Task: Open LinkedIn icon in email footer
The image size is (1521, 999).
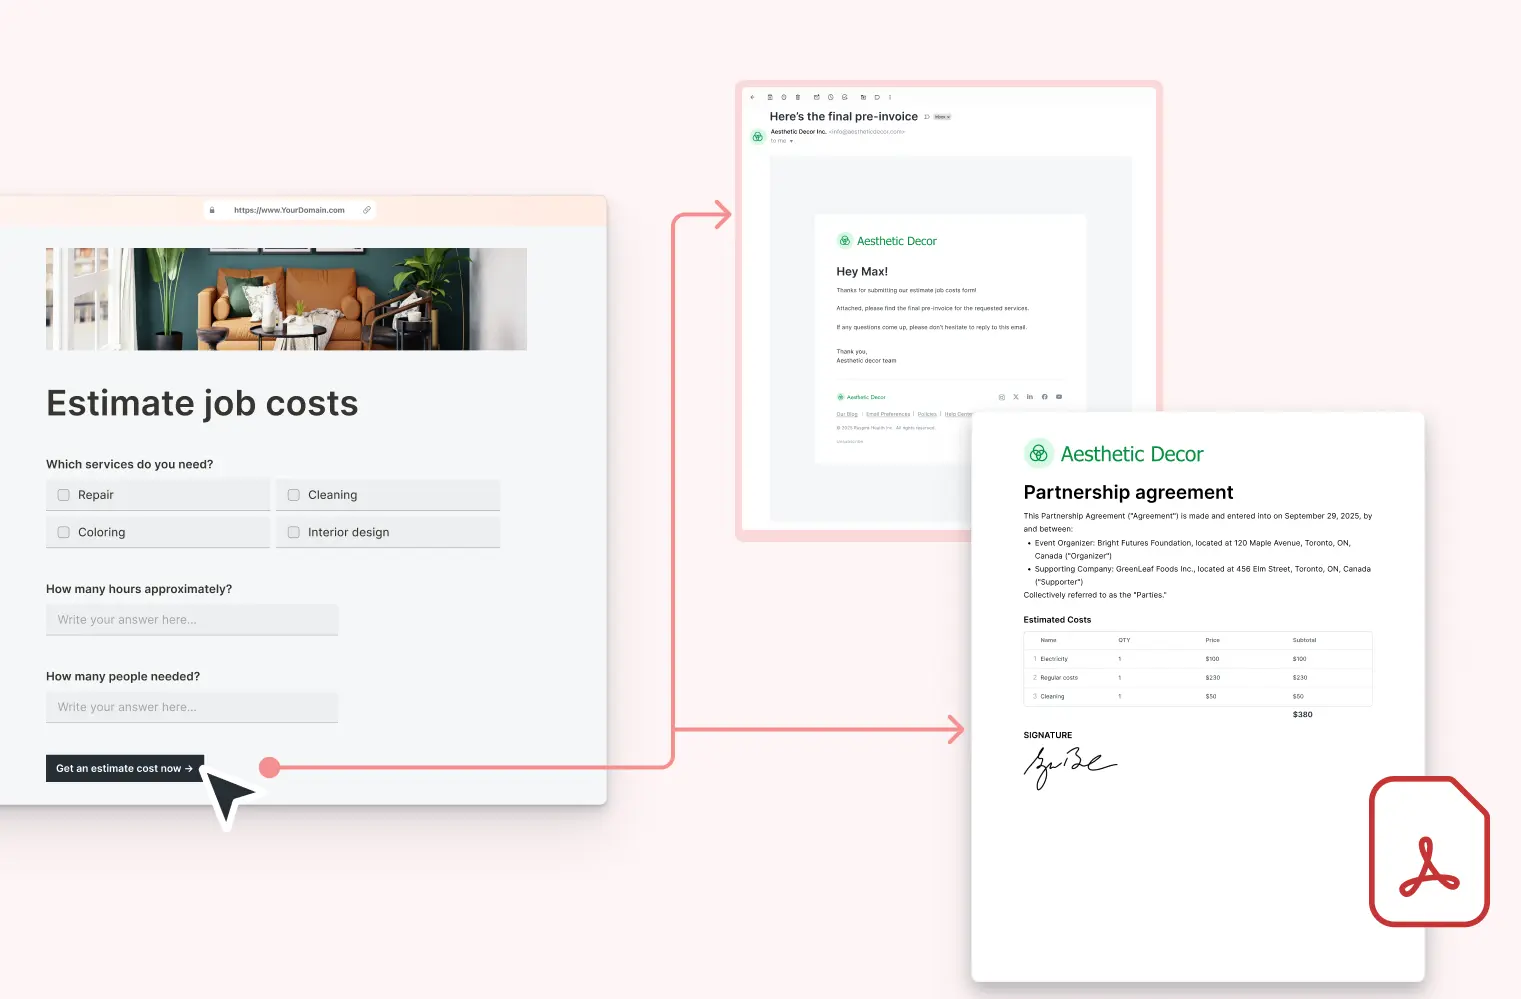Action: tap(1030, 397)
